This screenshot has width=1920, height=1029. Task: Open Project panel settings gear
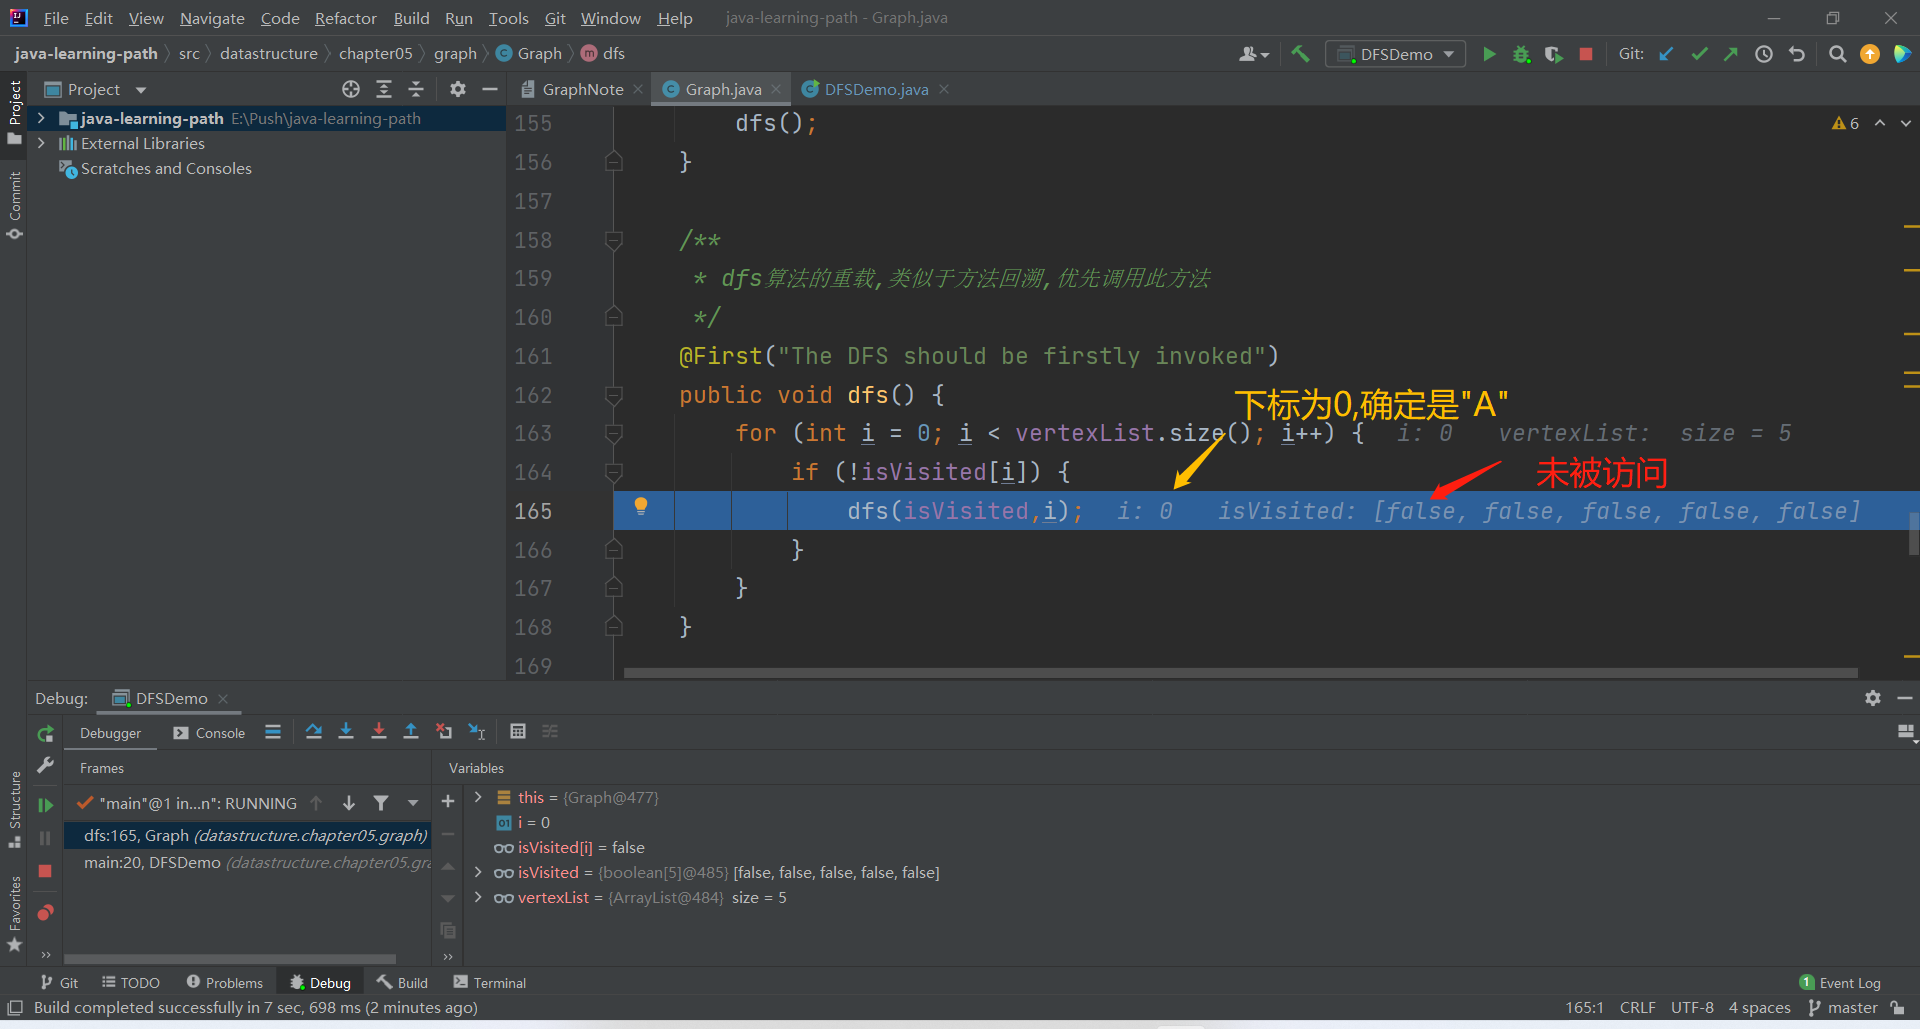coord(458,89)
